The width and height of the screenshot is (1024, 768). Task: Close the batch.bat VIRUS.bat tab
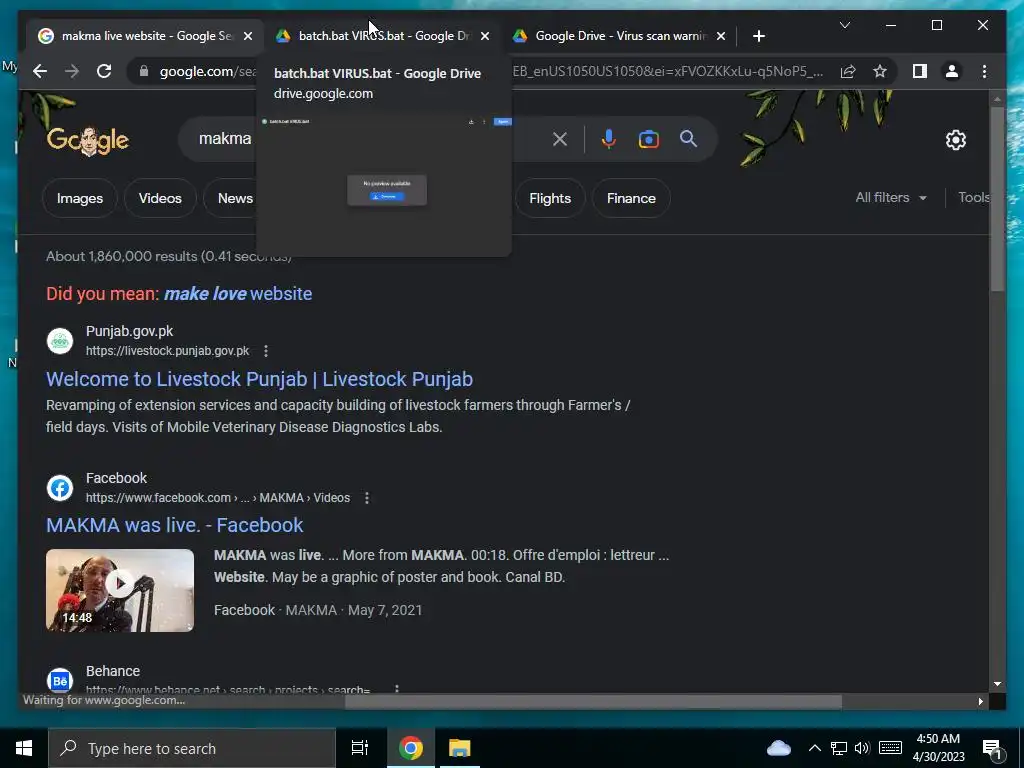tap(485, 37)
